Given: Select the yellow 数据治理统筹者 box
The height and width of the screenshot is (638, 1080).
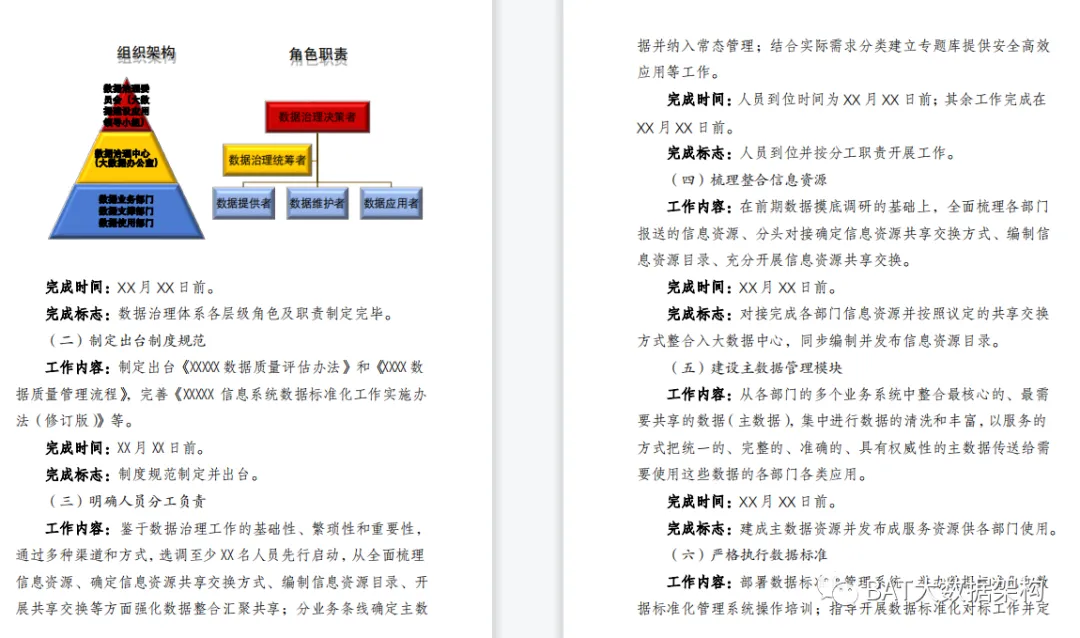Looking at the screenshot, I should click(x=267, y=160).
